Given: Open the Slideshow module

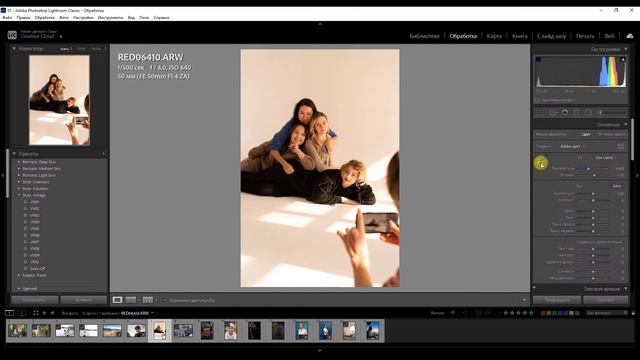Looking at the screenshot, I should 551,36.
